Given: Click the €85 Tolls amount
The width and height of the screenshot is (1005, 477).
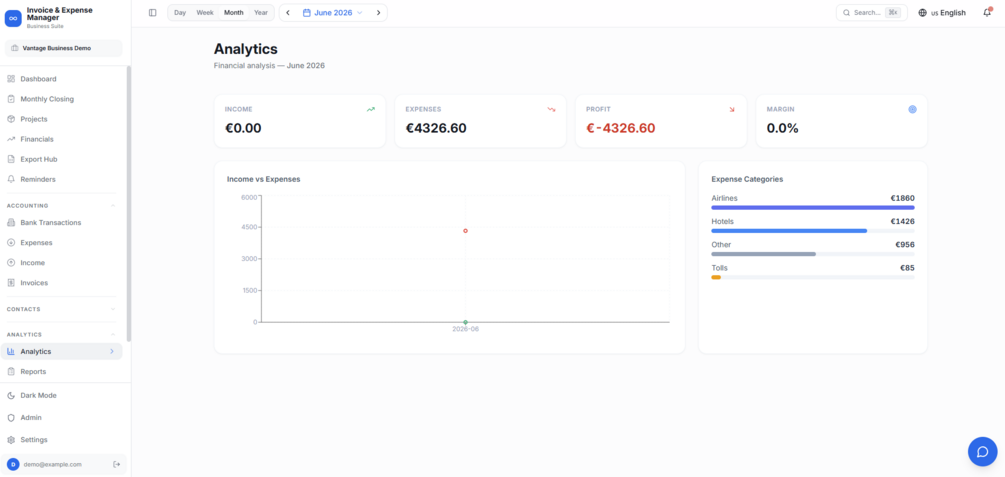Looking at the screenshot, I should point(907,268).
